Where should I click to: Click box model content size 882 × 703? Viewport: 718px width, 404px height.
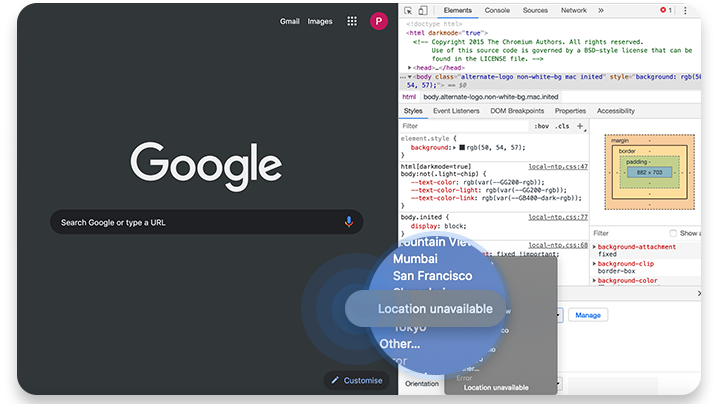pos(649,172)
